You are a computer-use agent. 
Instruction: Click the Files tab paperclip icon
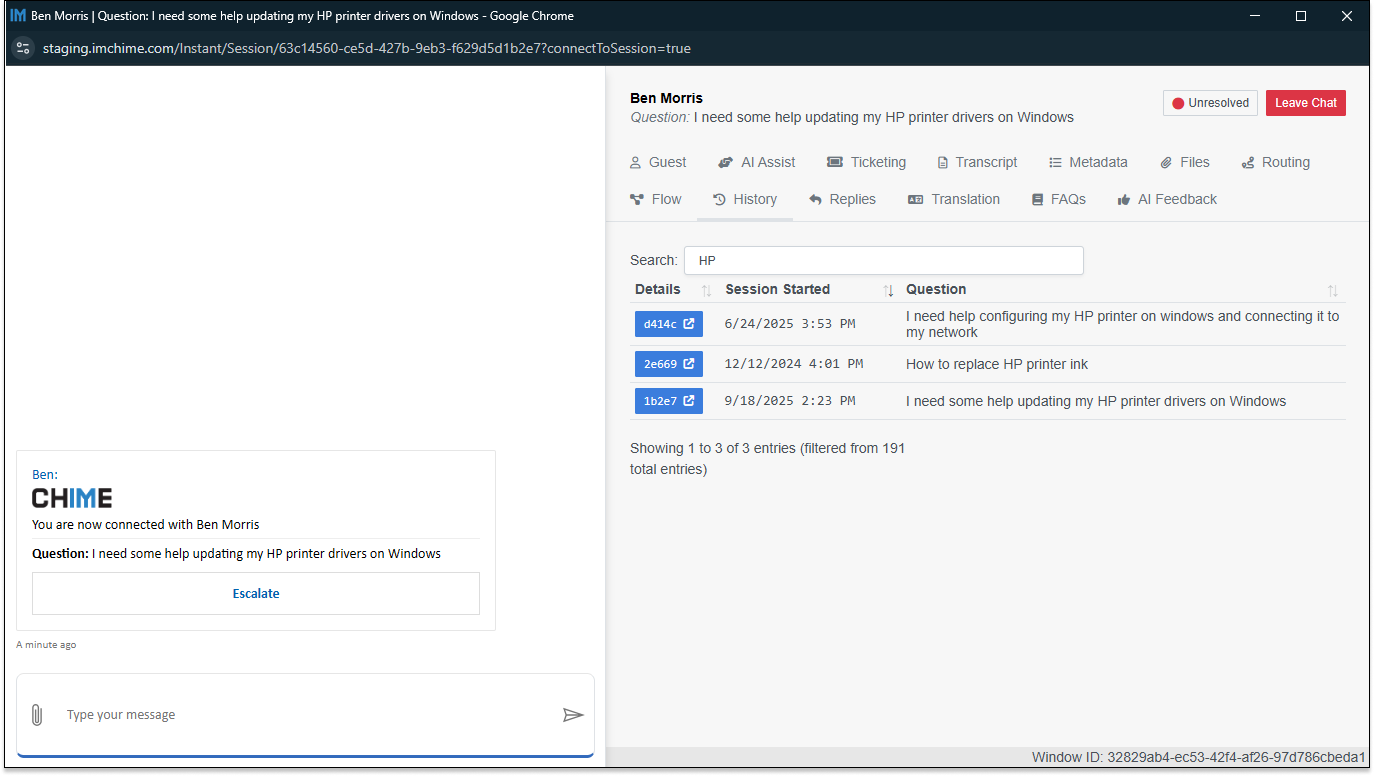coord(1166,163)
